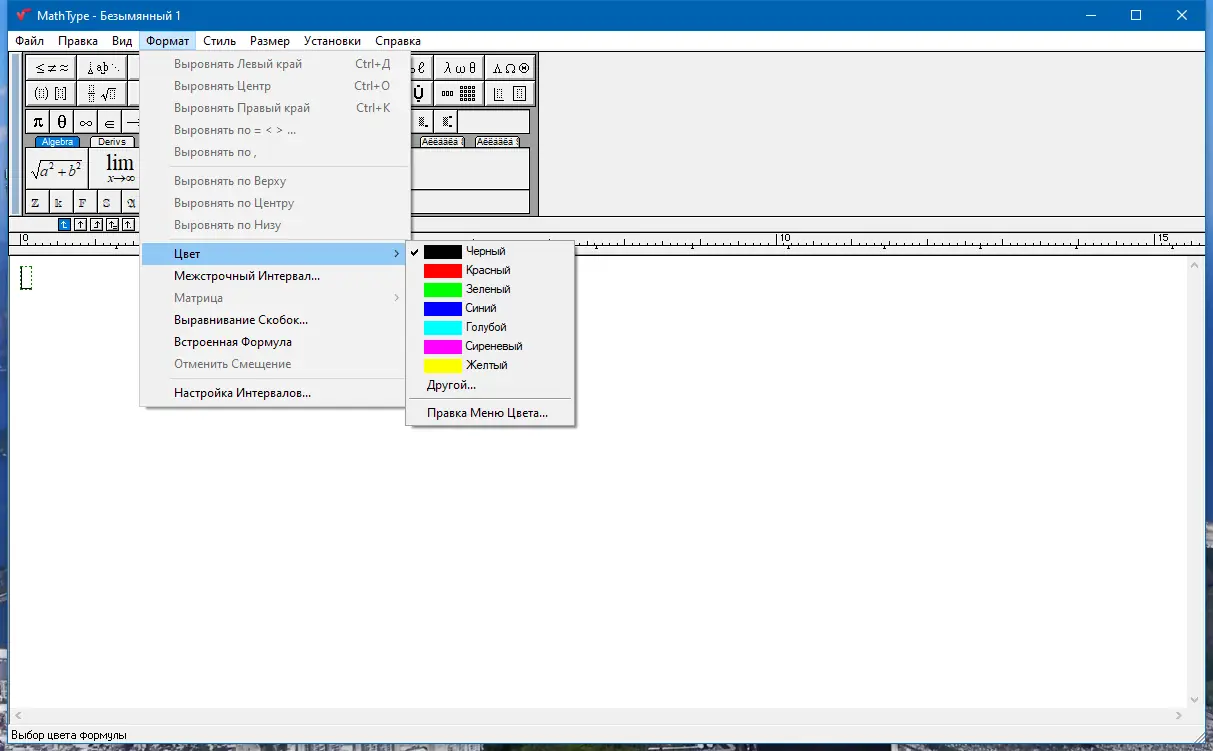Open the lowercase Greek letters palette λωθ
Screen dimensions: 1213x751
point(460,68)
